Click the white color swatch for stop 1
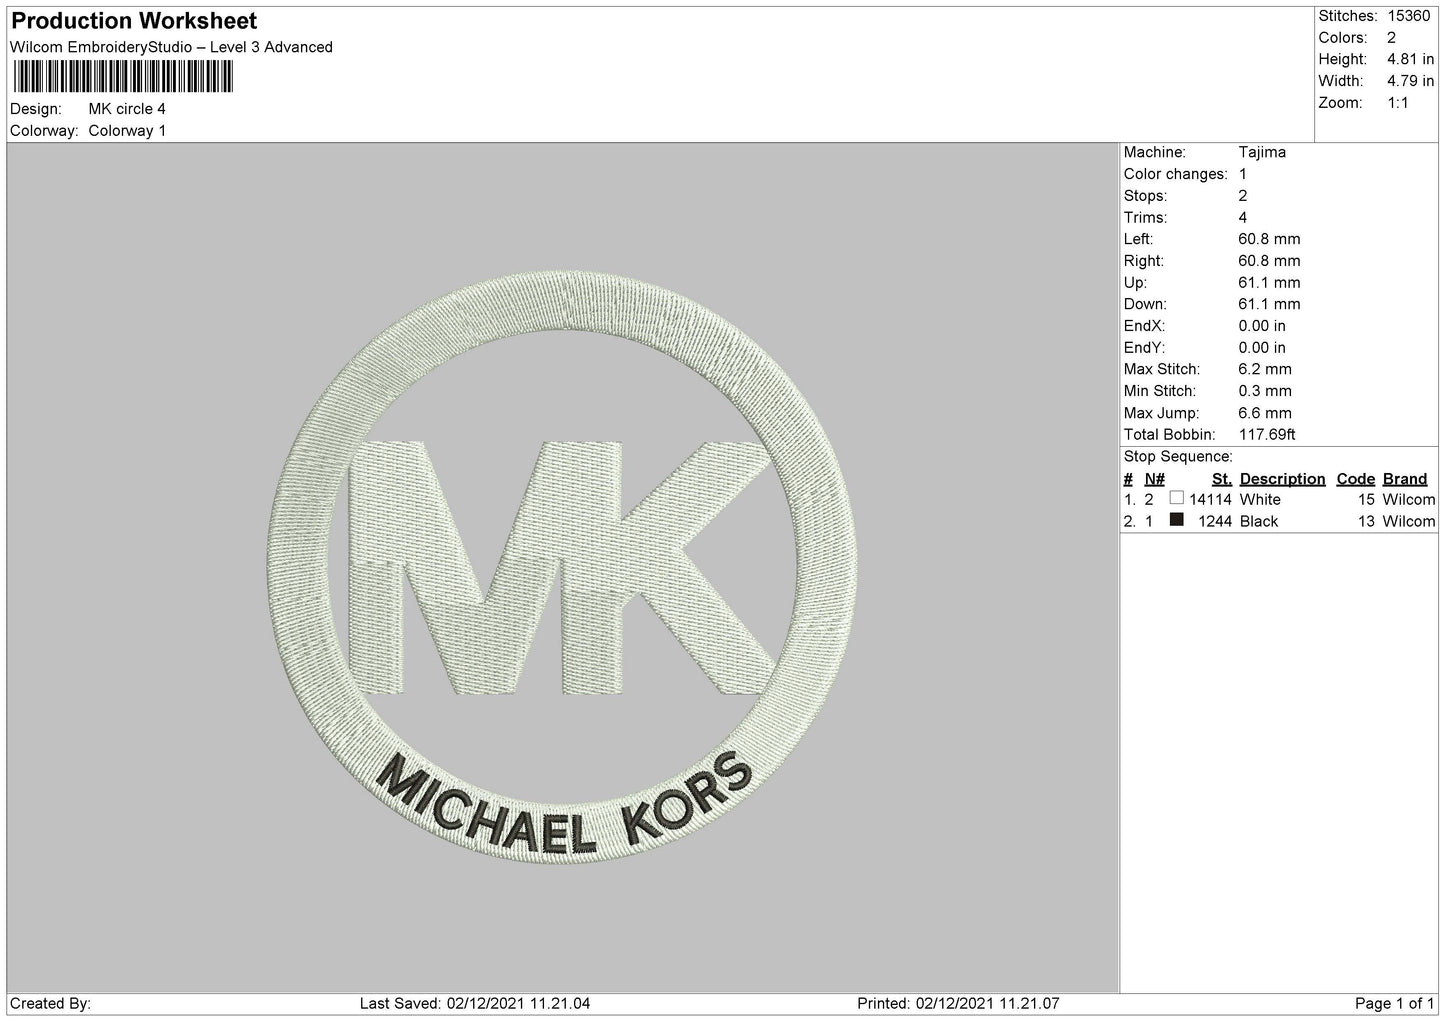The height and width of the screenshot is (1021, 1445). coord(1176,498)
